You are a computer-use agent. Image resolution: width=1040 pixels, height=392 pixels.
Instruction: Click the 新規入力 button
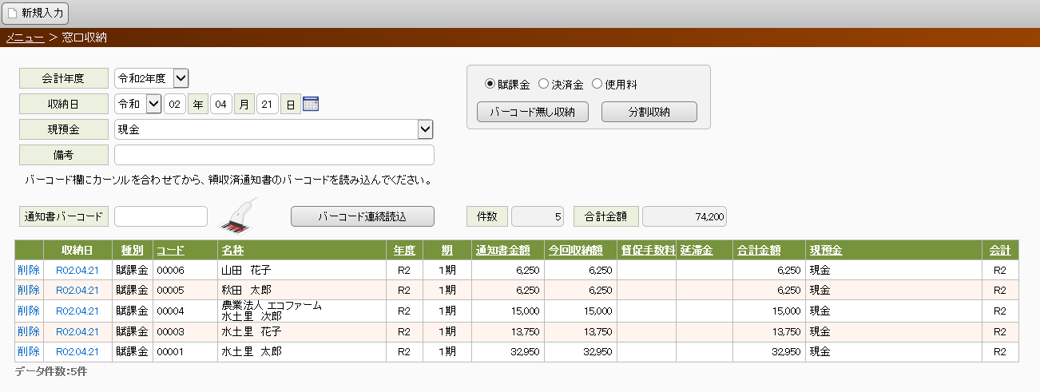click(36, 13)
